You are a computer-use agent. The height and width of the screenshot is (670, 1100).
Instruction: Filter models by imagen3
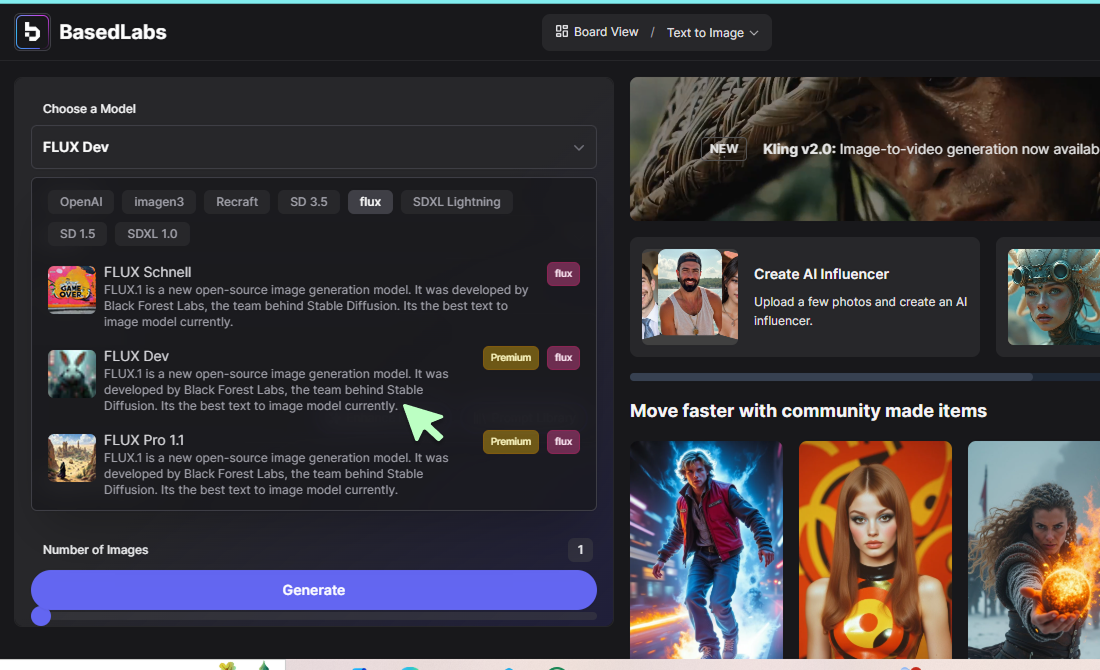click(159, 202)
